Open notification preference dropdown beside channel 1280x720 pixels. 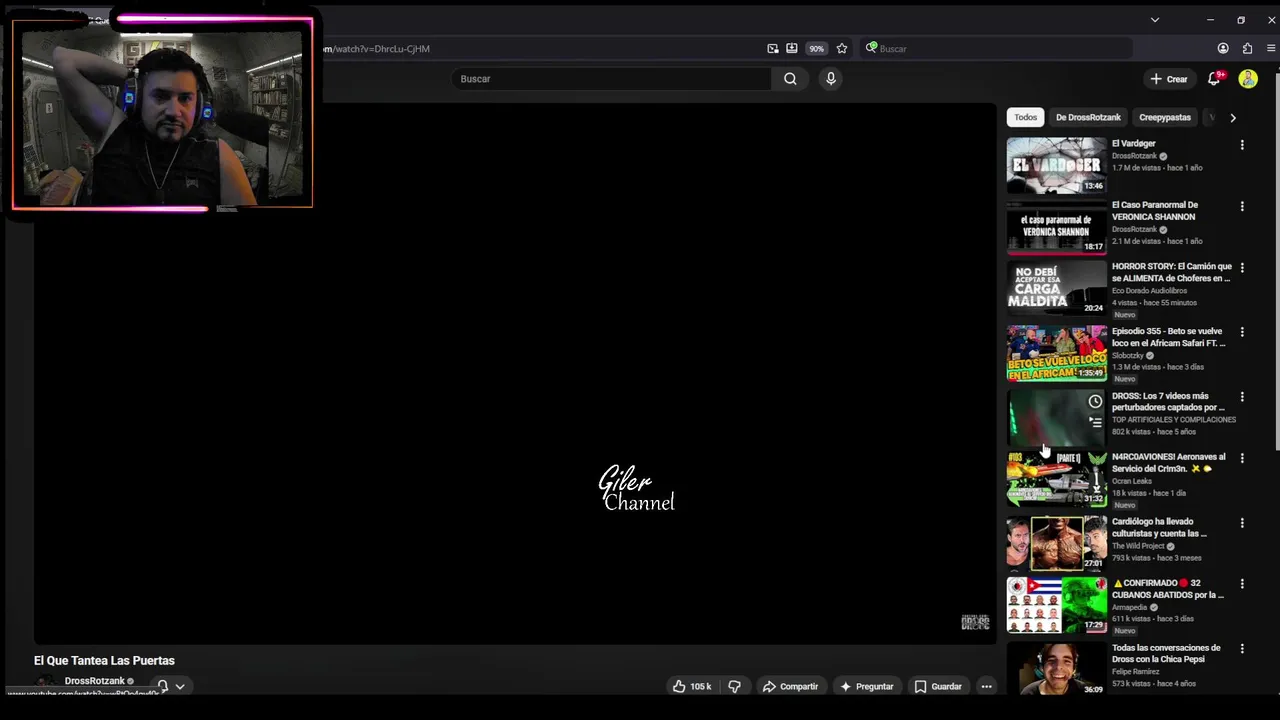click(x=170, y=686)
